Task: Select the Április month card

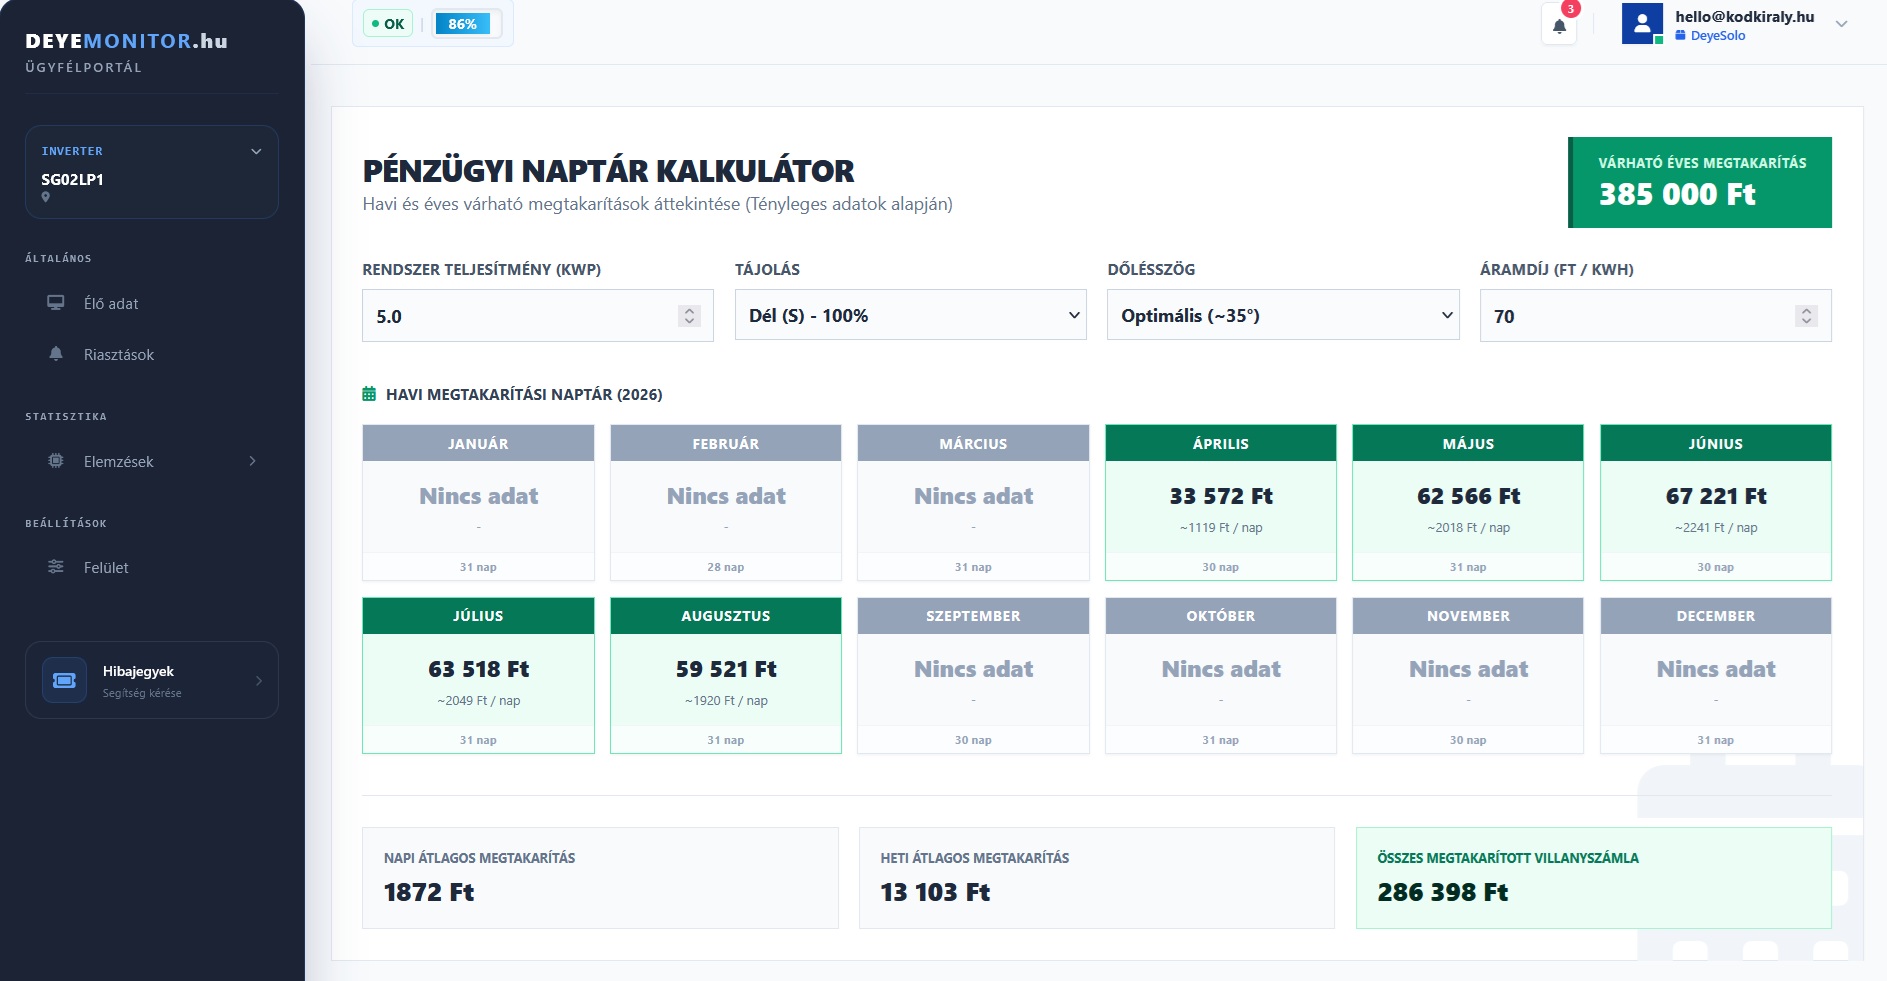Action: [x=1220, y=502]
